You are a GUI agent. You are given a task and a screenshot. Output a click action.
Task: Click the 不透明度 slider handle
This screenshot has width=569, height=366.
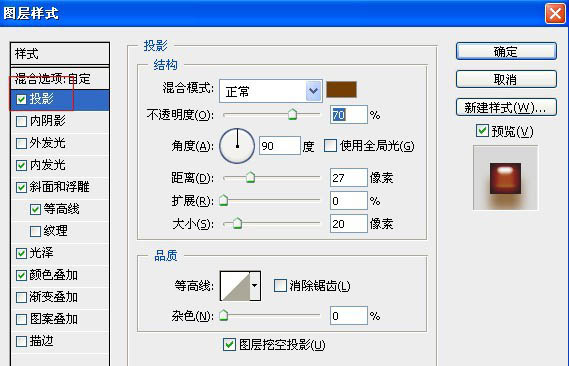(292, 114)
